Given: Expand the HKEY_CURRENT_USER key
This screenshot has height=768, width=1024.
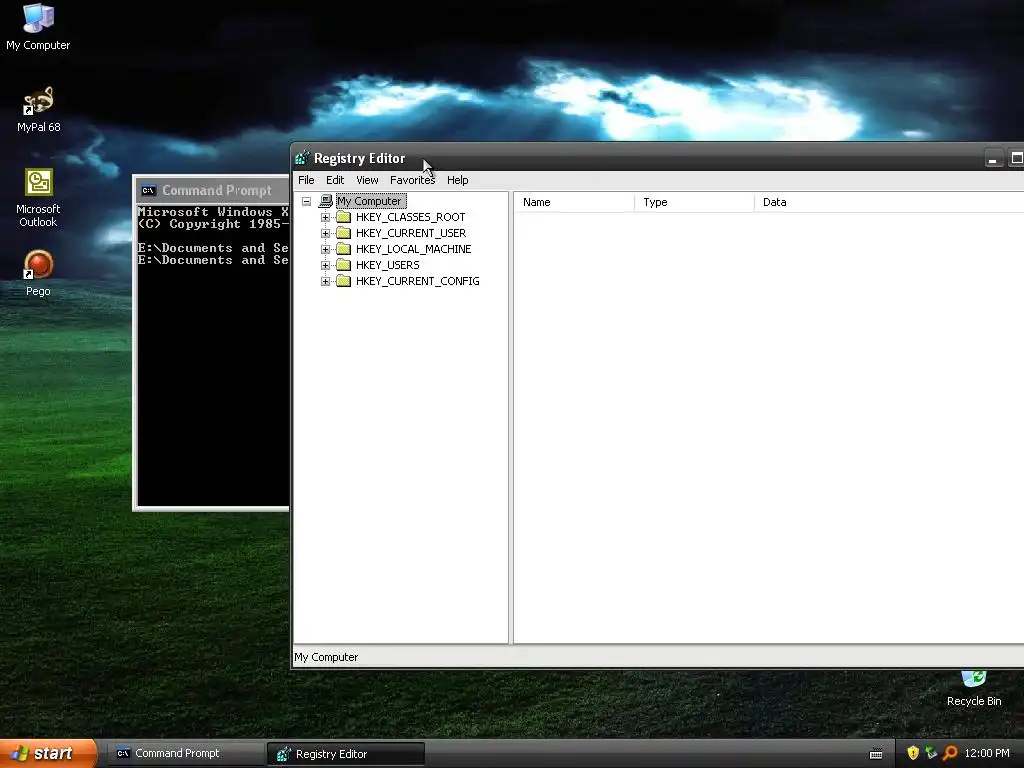Looking at the screenshot, I should pos(325,233).
